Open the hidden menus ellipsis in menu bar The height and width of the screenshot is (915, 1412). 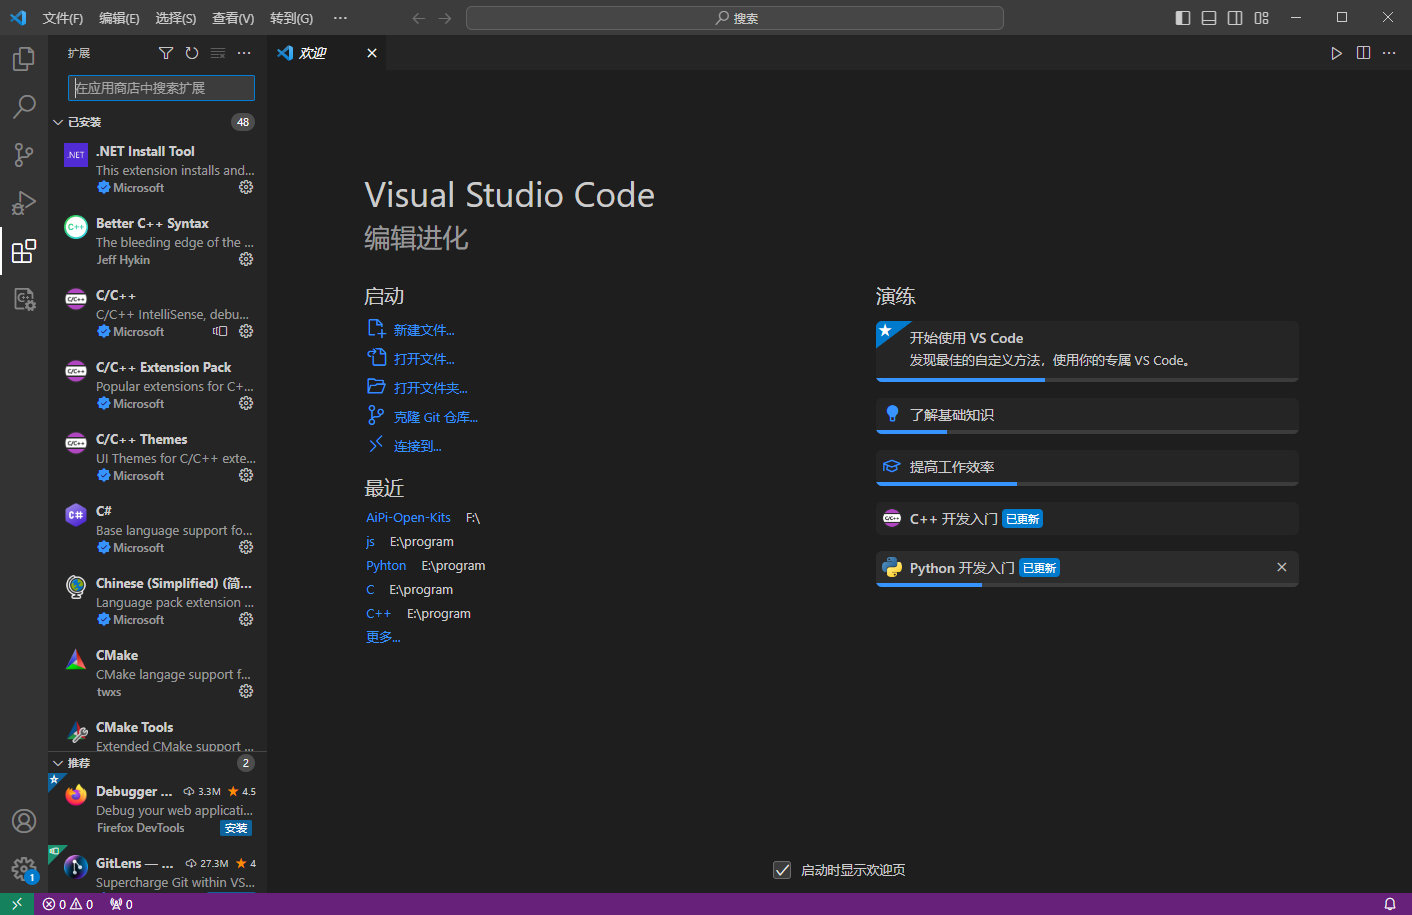point(341,18)
